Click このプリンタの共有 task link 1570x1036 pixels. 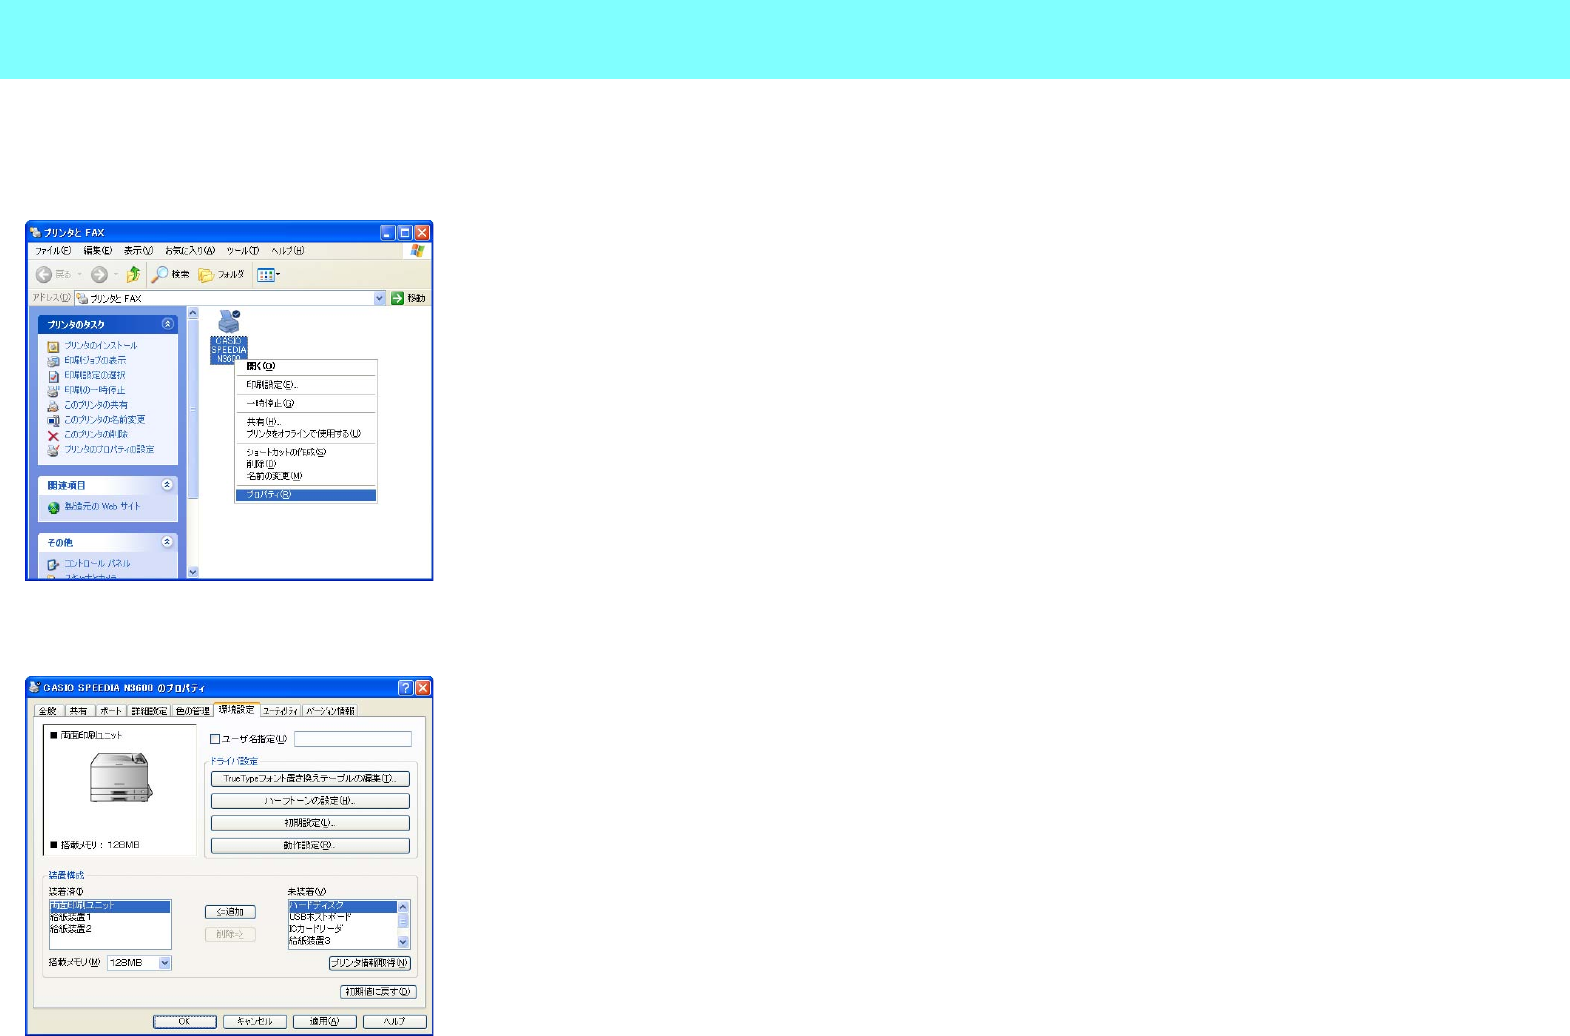96,405
